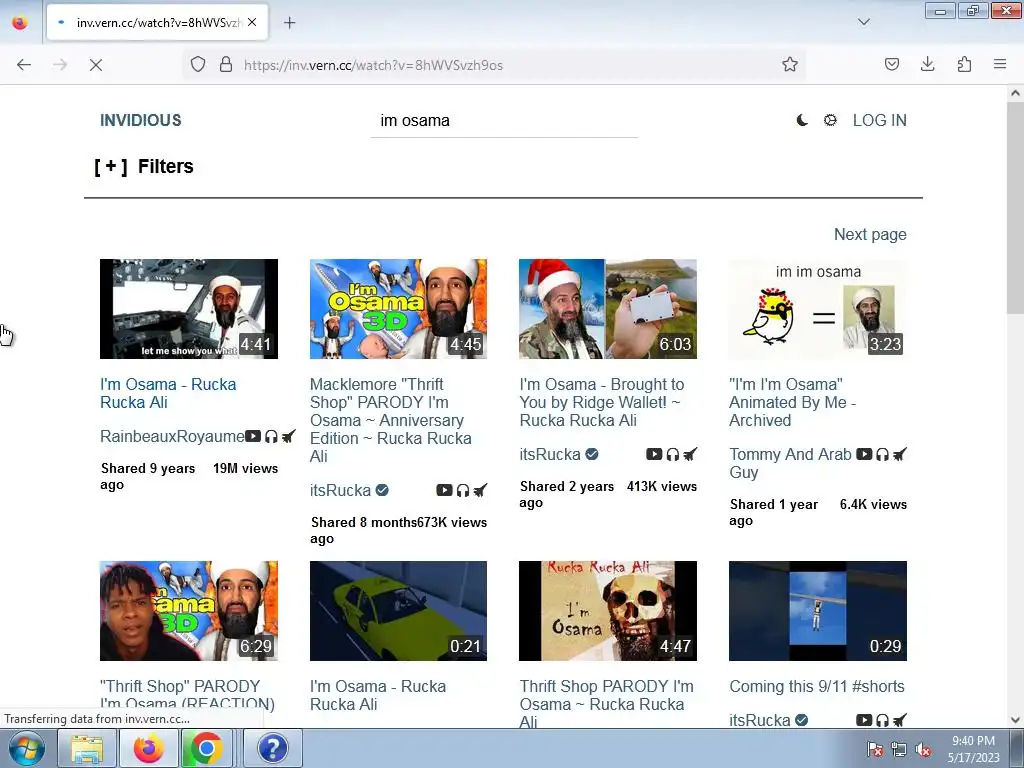Open Firefox extensions puzzle icon
Image resolution: width=1024 pixels, height=768 pixels.
click(x=964, y=65)
